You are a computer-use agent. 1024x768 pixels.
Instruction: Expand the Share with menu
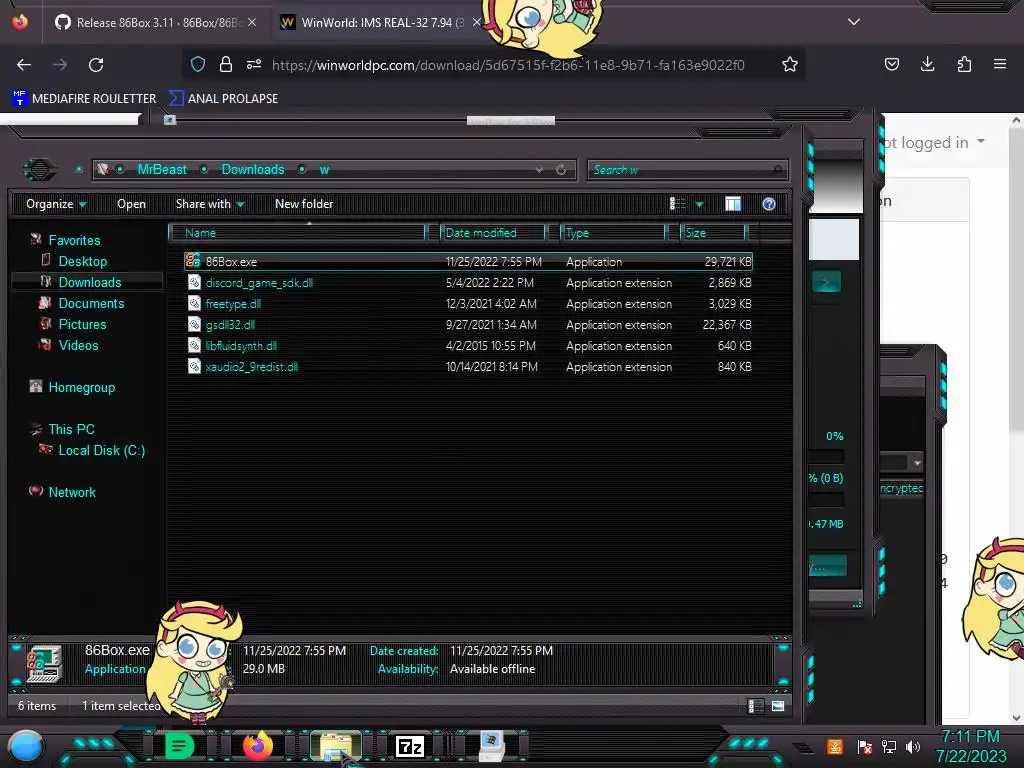(x=210, y=204)
